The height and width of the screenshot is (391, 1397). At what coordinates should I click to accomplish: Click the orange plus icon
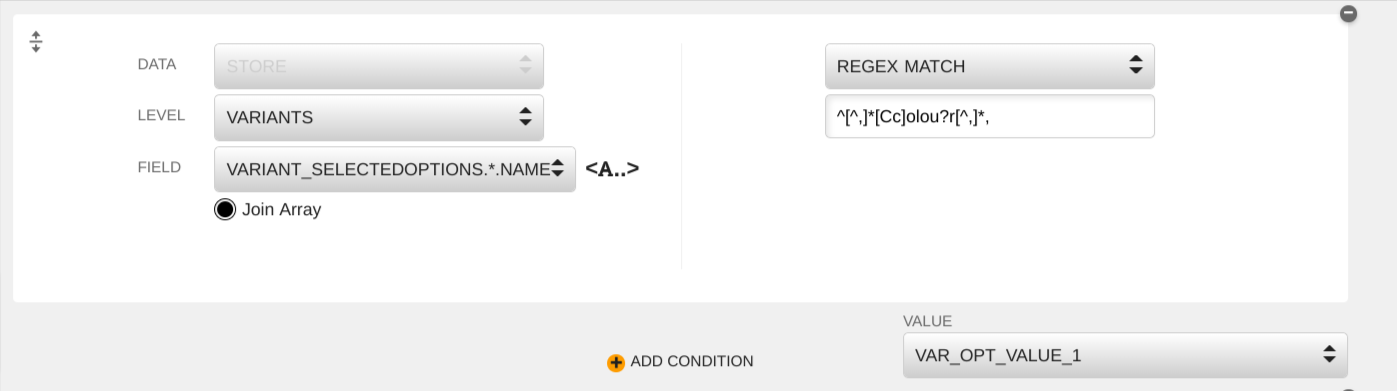pos(616,362)
